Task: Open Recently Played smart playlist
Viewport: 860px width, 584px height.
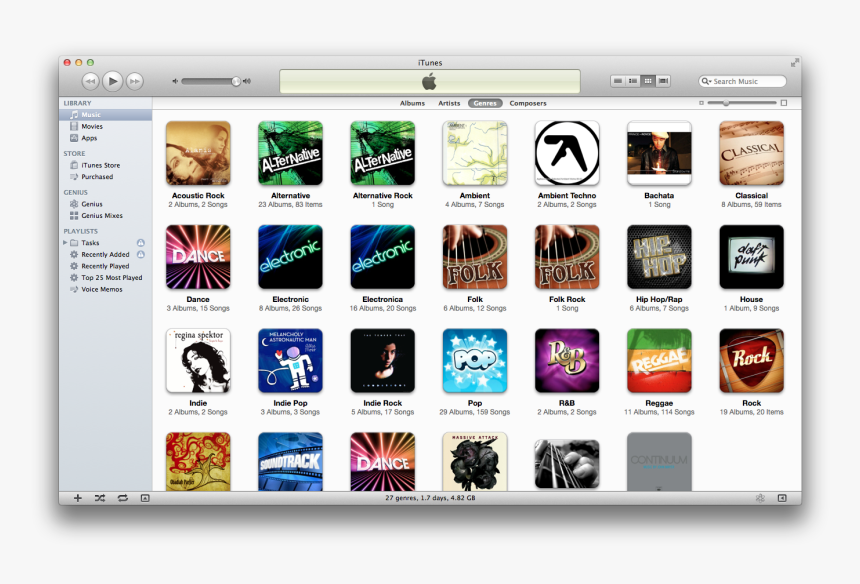Action: (105, 266)
